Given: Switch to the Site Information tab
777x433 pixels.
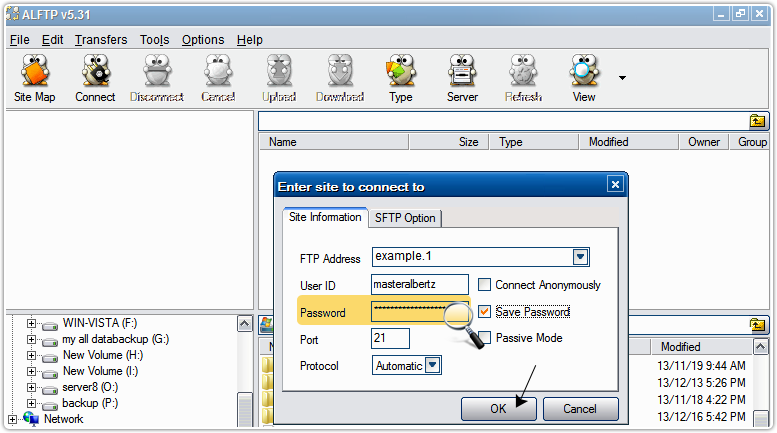Looking at the screenshot, I should 325,217.
